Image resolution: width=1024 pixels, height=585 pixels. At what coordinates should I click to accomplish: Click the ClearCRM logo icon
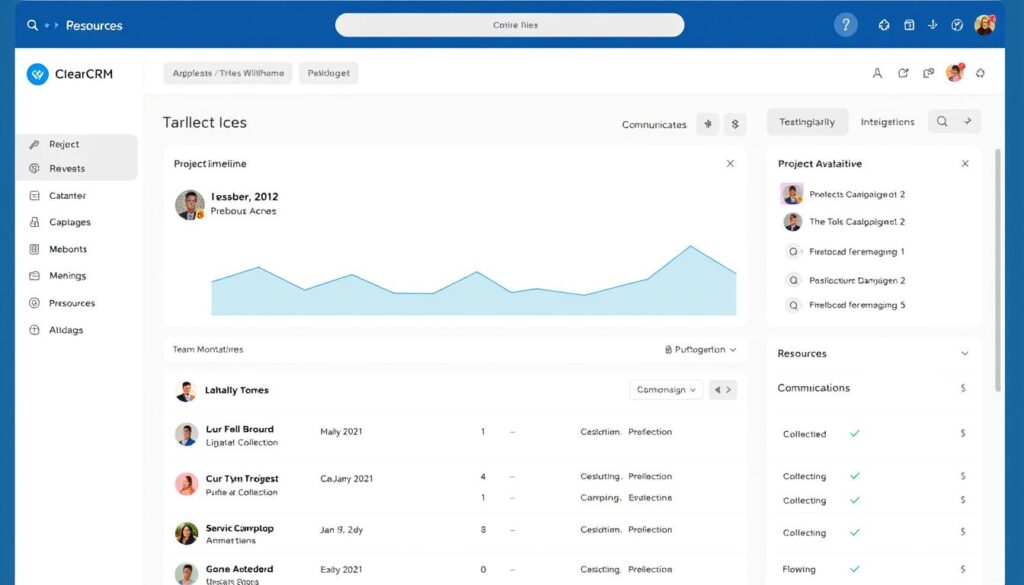[x=38, y=73]
